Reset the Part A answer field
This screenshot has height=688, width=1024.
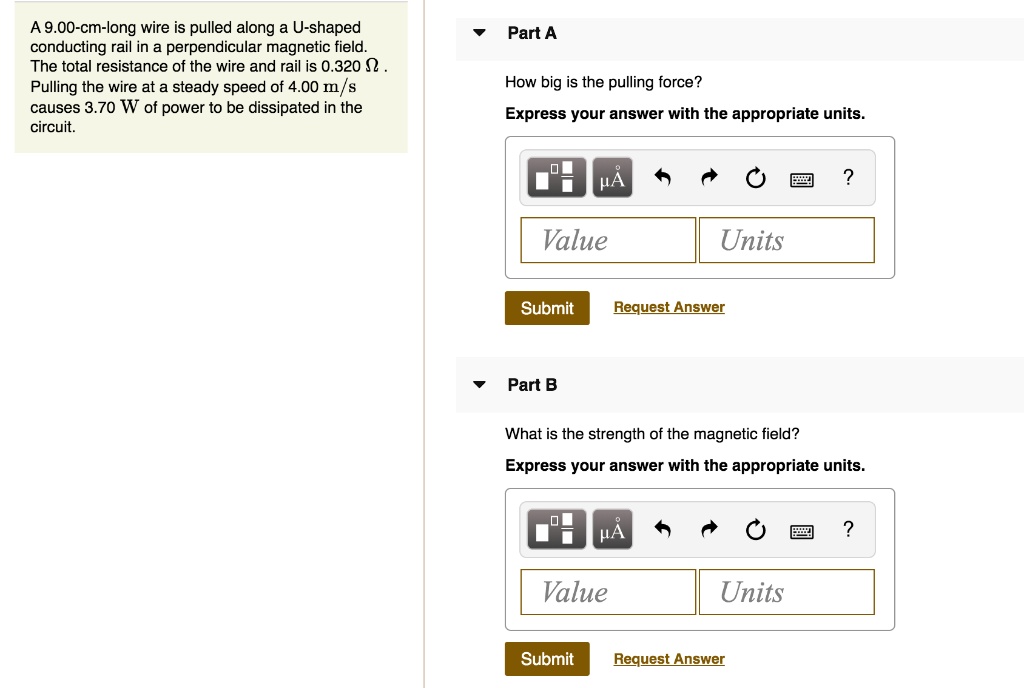point(756,178)
